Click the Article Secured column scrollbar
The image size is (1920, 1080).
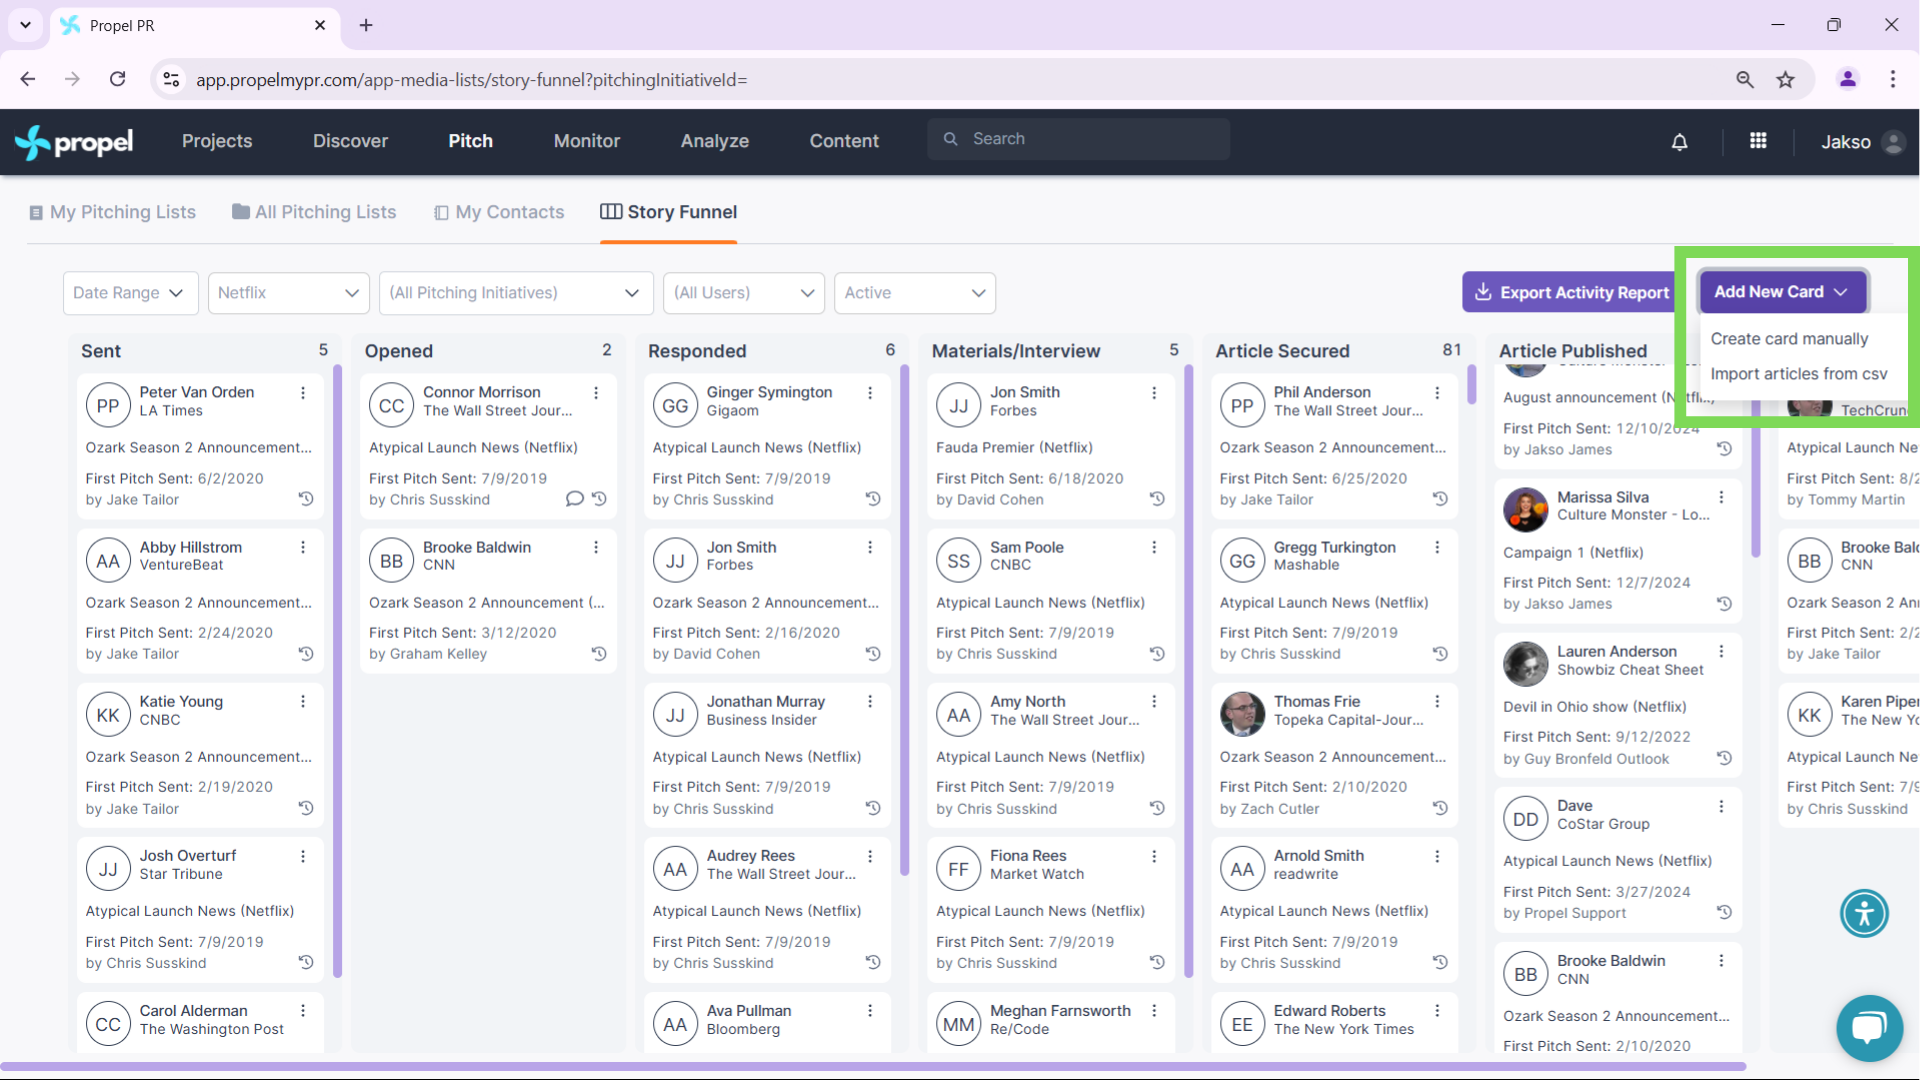click(1471, 384)
